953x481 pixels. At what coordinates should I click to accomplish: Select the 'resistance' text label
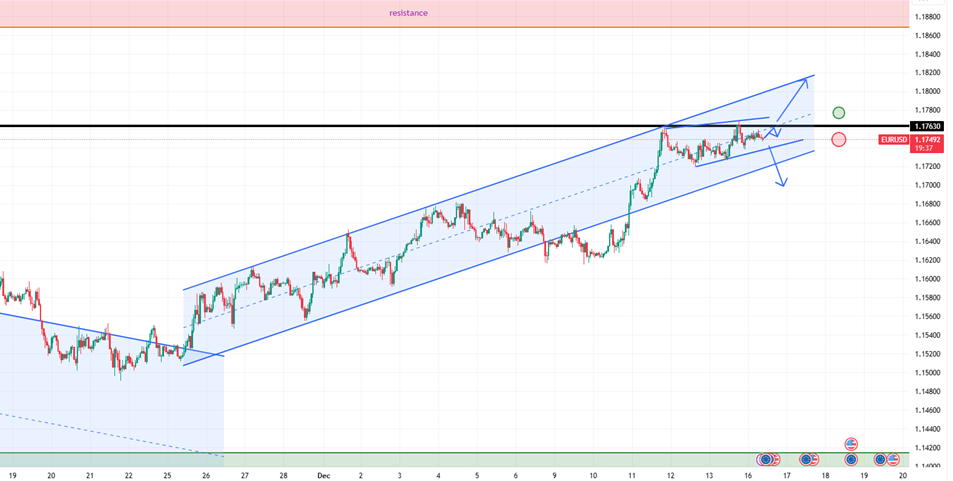[x=408, y=13]
